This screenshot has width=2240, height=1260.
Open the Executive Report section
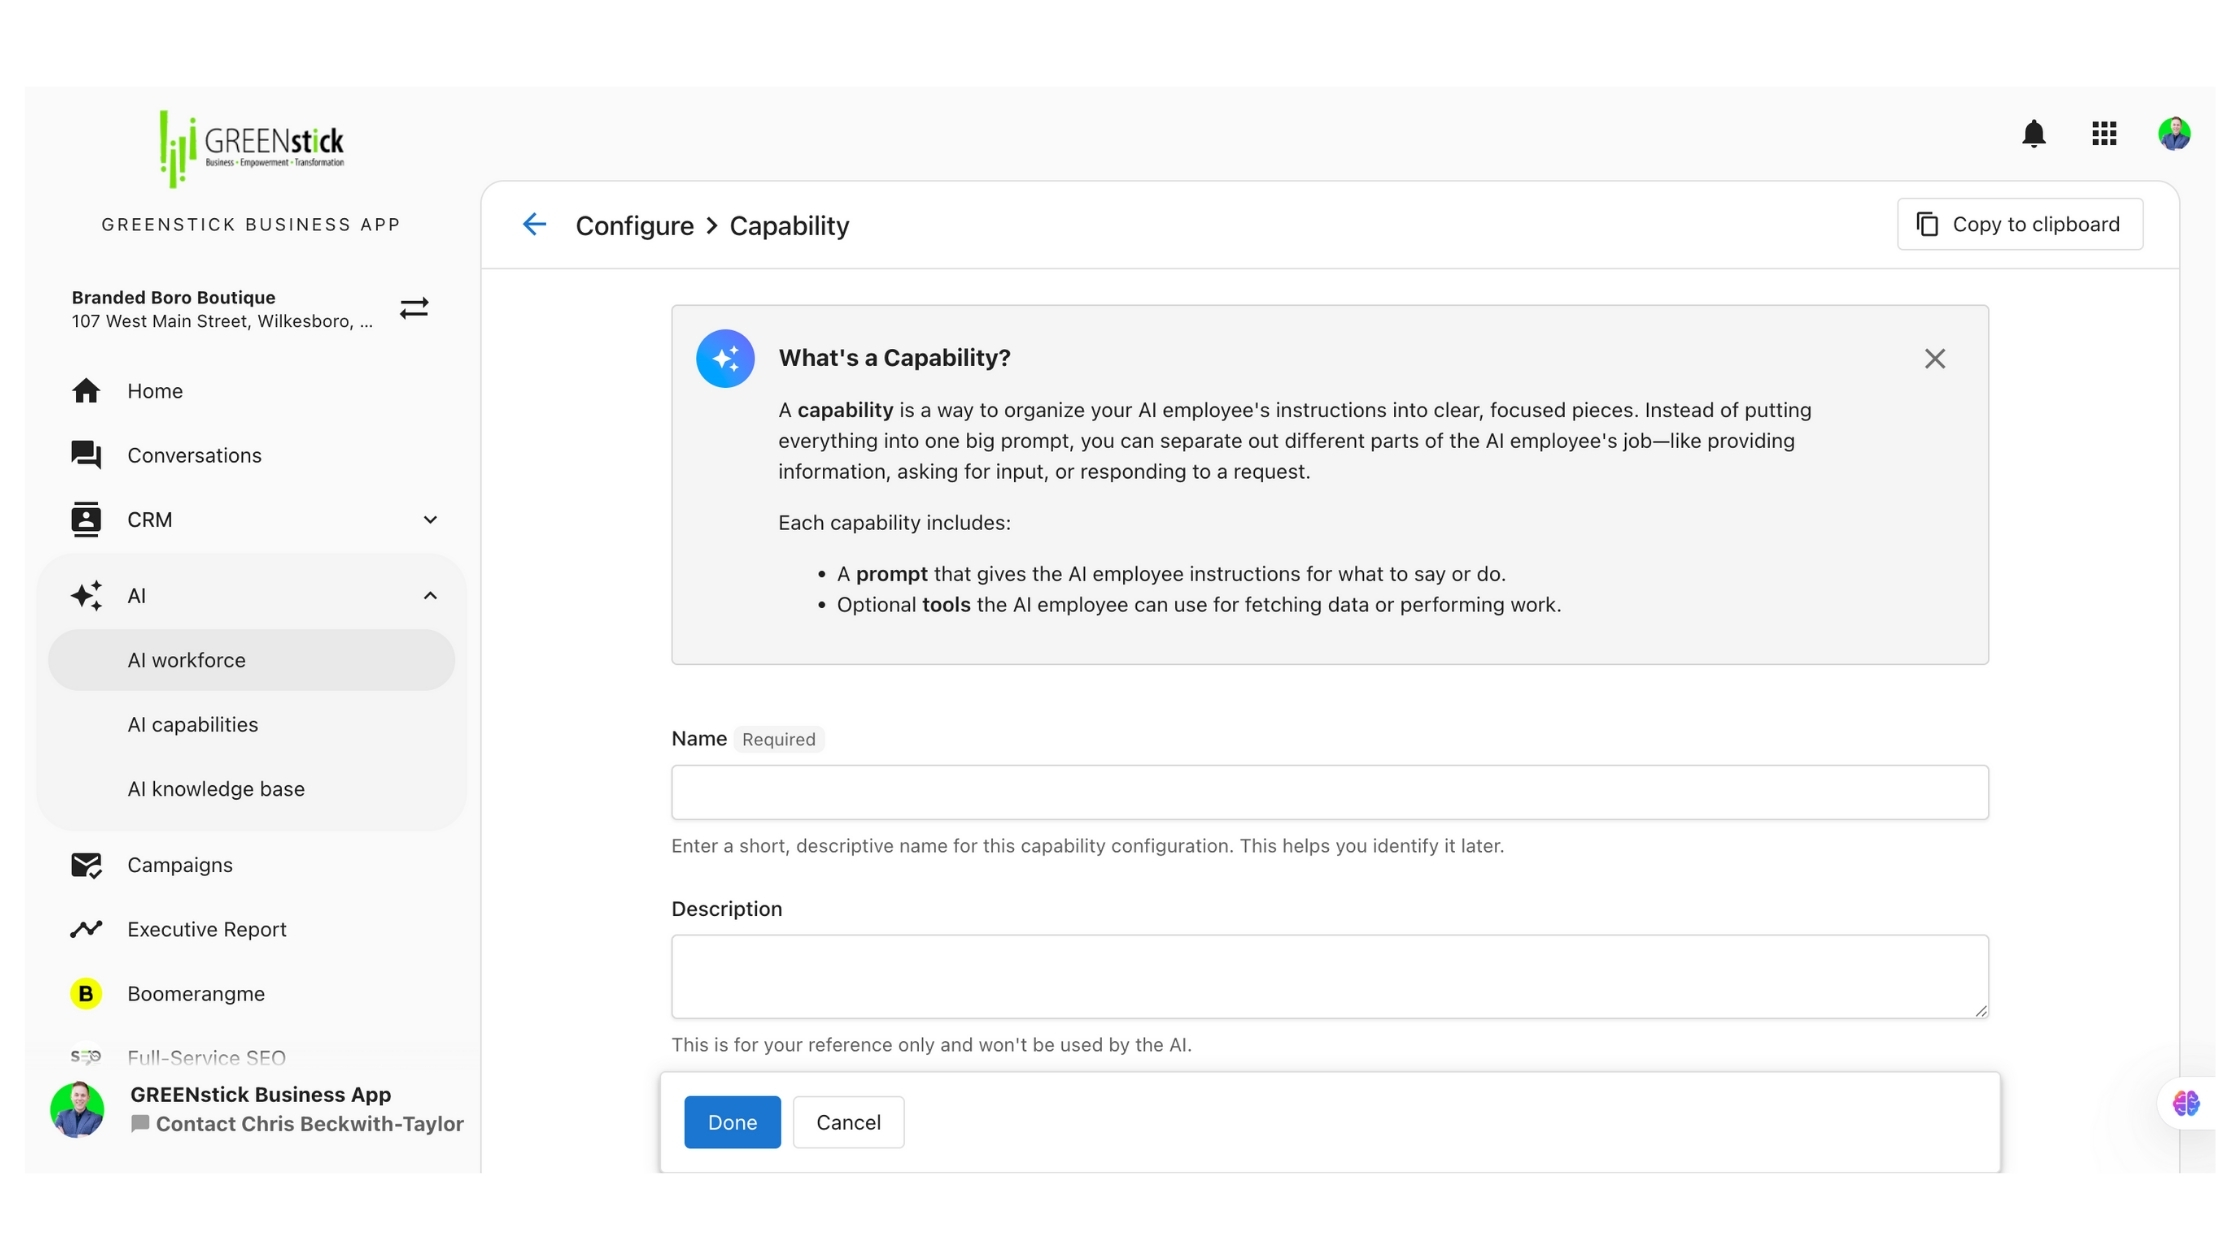(x=206, y=929)
